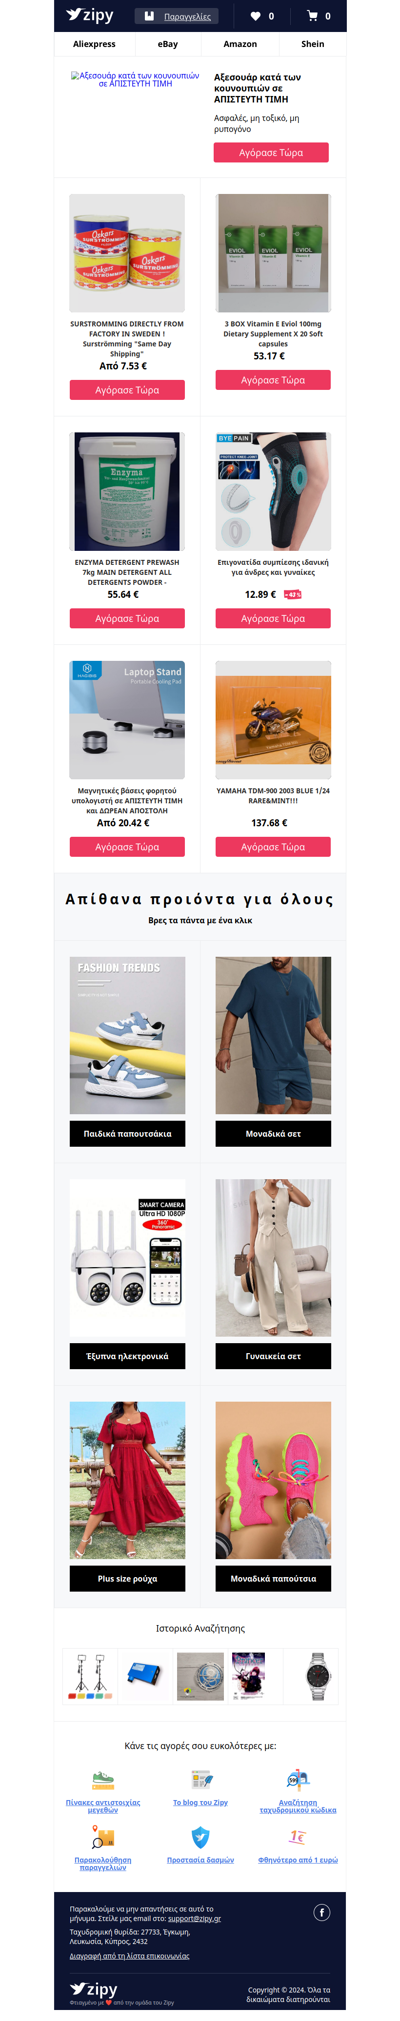Click the Διαγραφή από τη λίστα επικοινωνίας link

[129, 1956]
